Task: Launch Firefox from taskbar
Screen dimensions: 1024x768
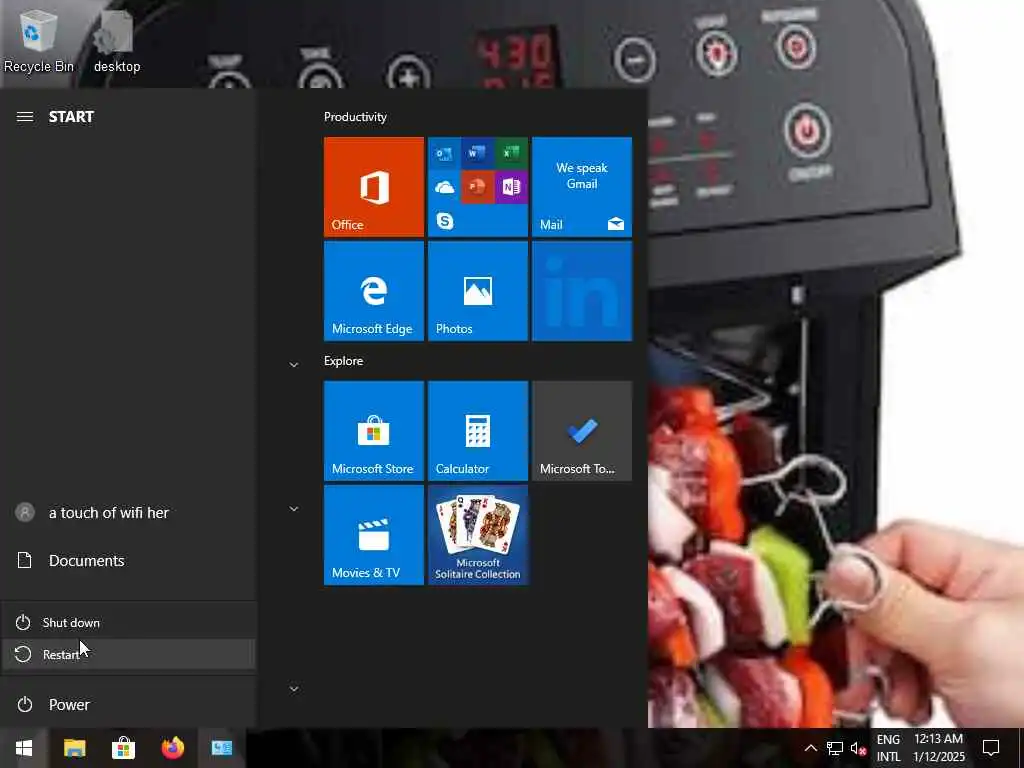Action: (172, 748)
